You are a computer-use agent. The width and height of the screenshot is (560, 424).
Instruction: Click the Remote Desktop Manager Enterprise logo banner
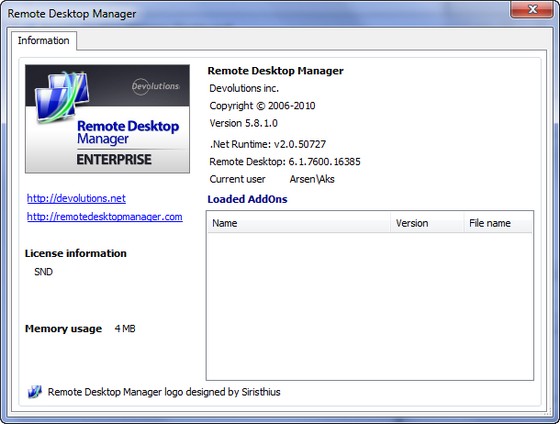click(x=107, y=119)
